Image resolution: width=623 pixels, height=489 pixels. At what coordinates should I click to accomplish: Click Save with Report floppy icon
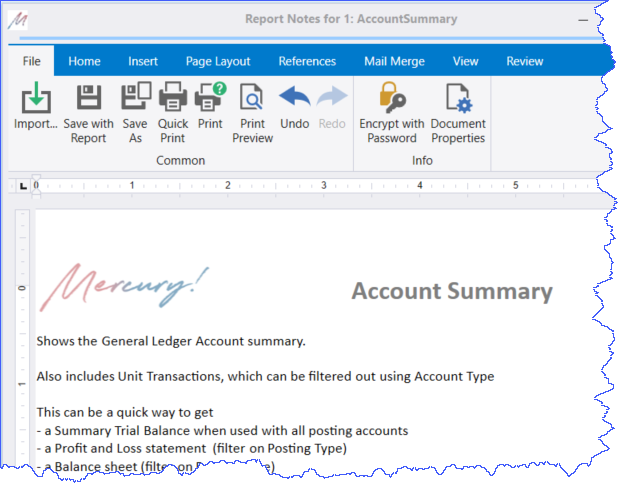(89, 97)
